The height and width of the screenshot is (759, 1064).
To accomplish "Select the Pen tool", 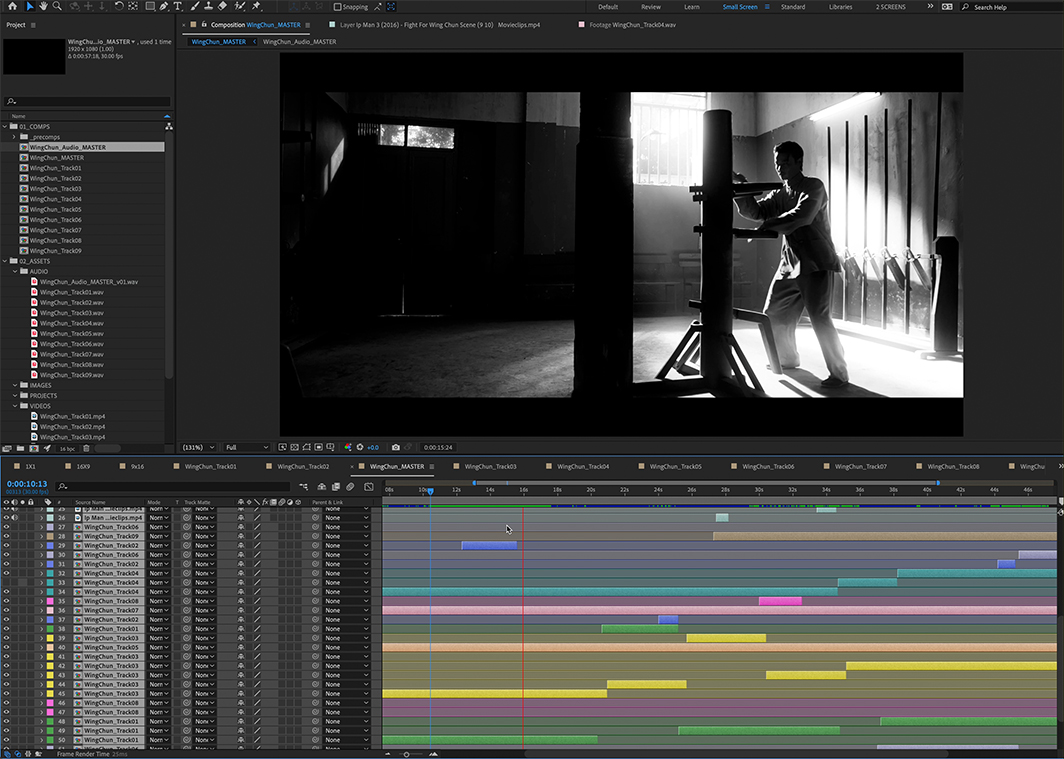I will (x=164, y=6).
